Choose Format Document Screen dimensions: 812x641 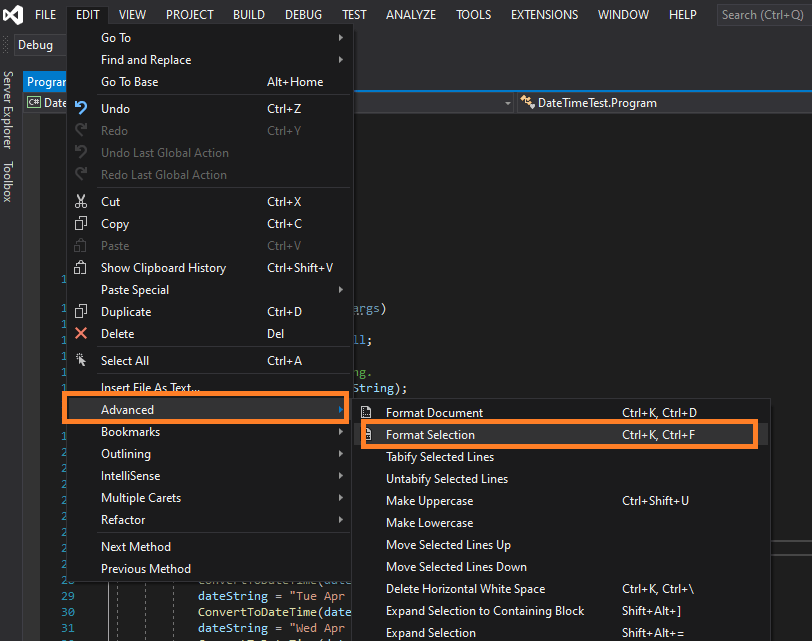[x=561, y=412]
